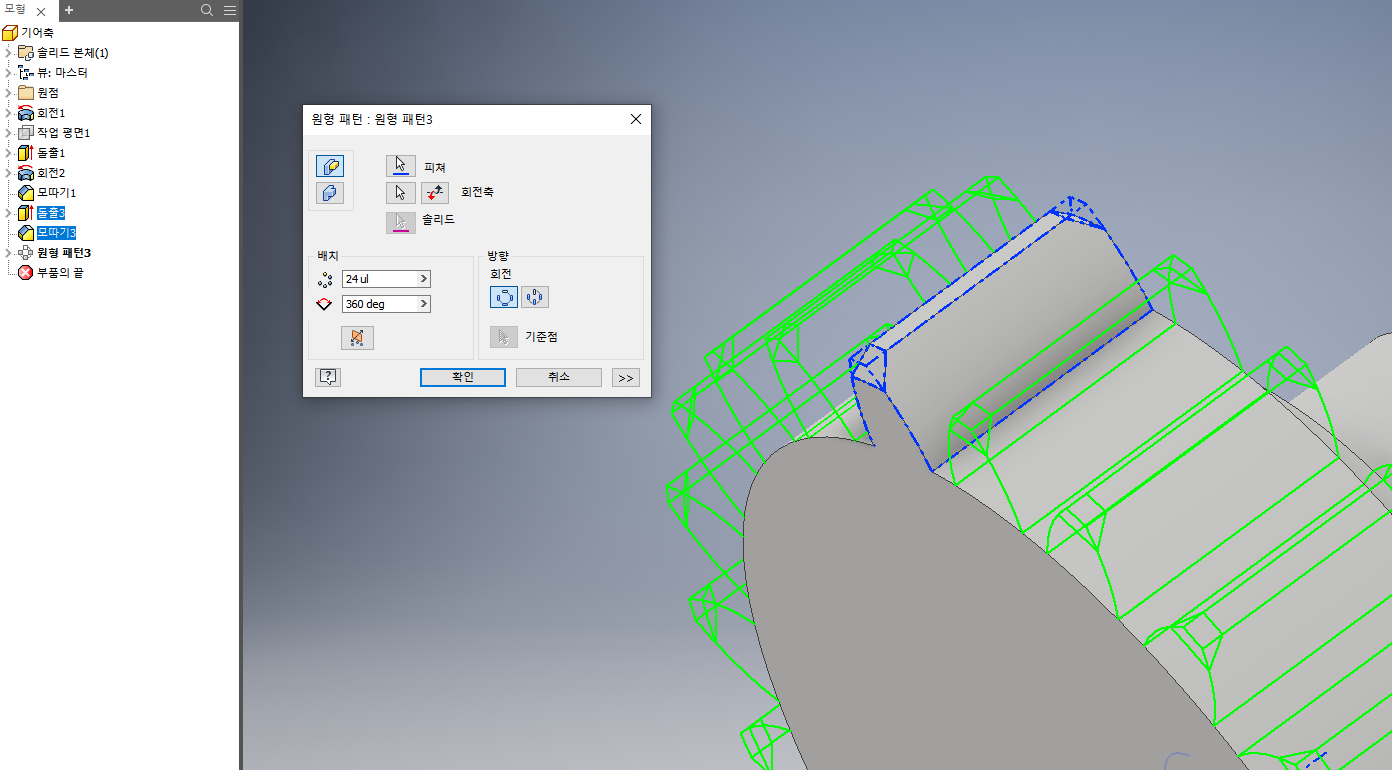Close the 원형 패턴 dialog
The image size is (1392, 770).
pos(636,119)
